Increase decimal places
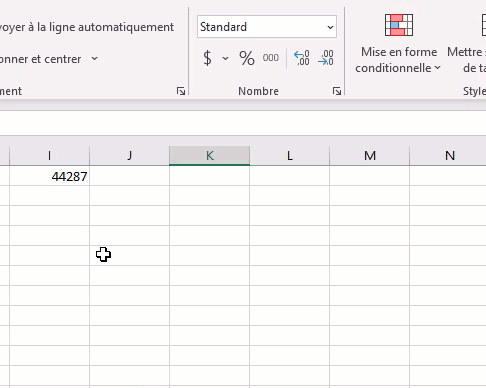Screen dimensions: 486x388 [x=302, y=58]
